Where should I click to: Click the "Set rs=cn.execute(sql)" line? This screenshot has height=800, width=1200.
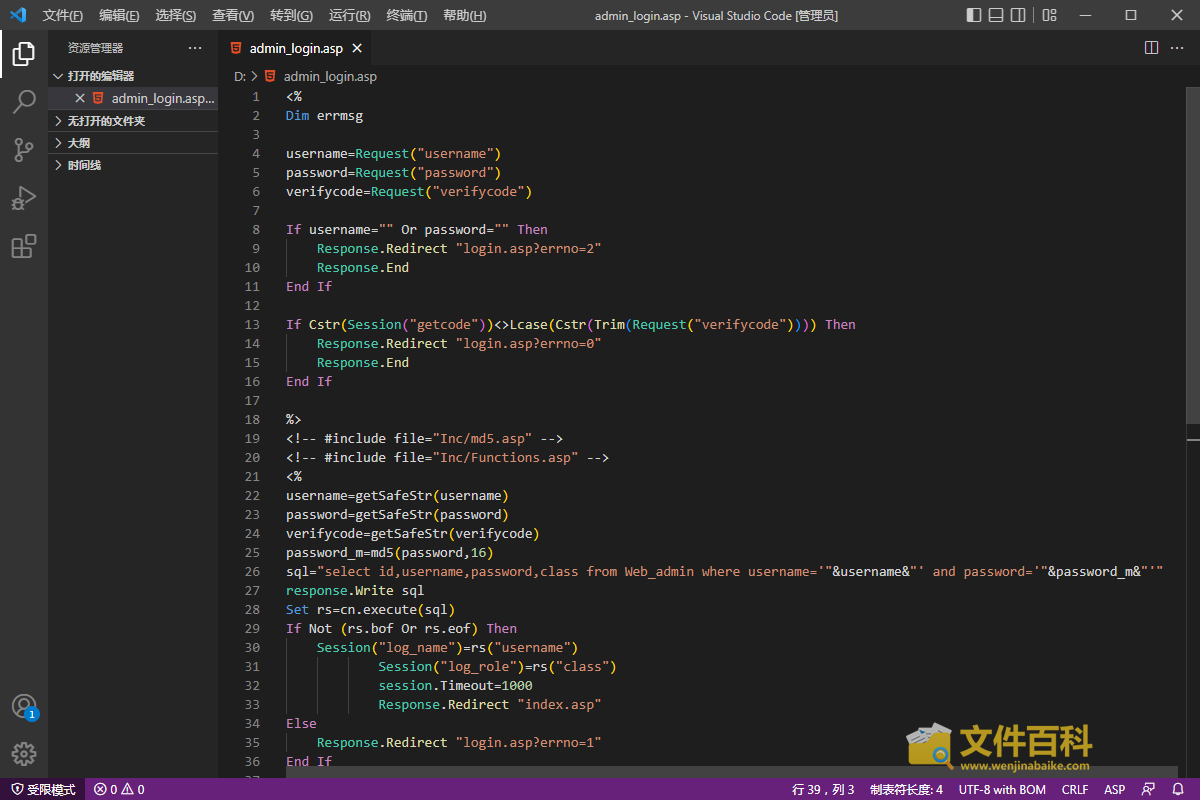pos(371,609)
